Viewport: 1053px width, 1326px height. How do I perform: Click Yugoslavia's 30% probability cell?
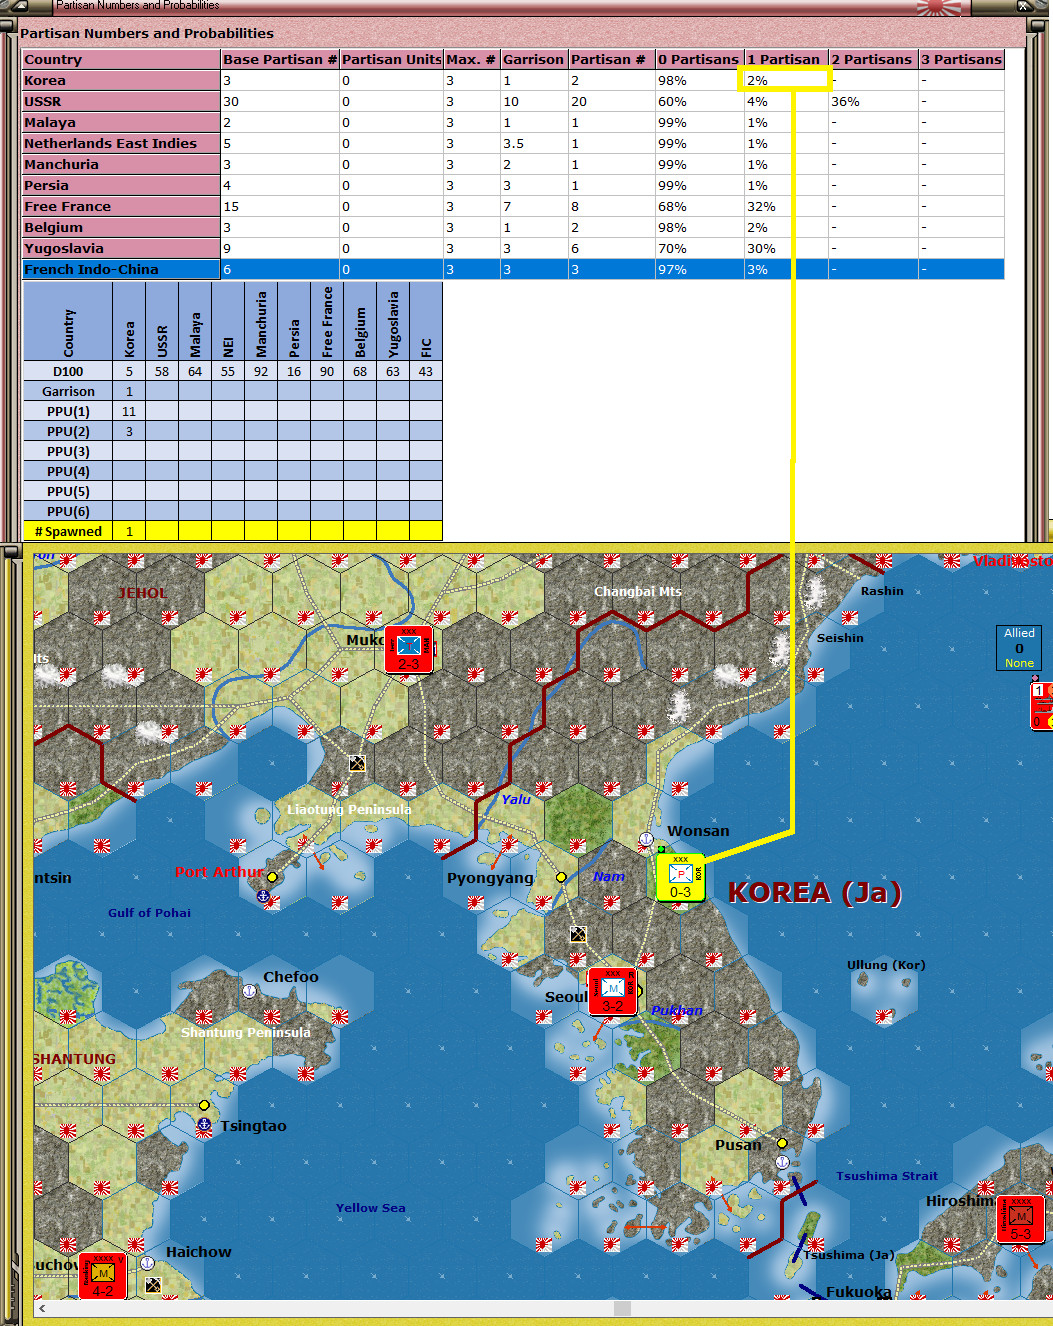coord(786,248)
